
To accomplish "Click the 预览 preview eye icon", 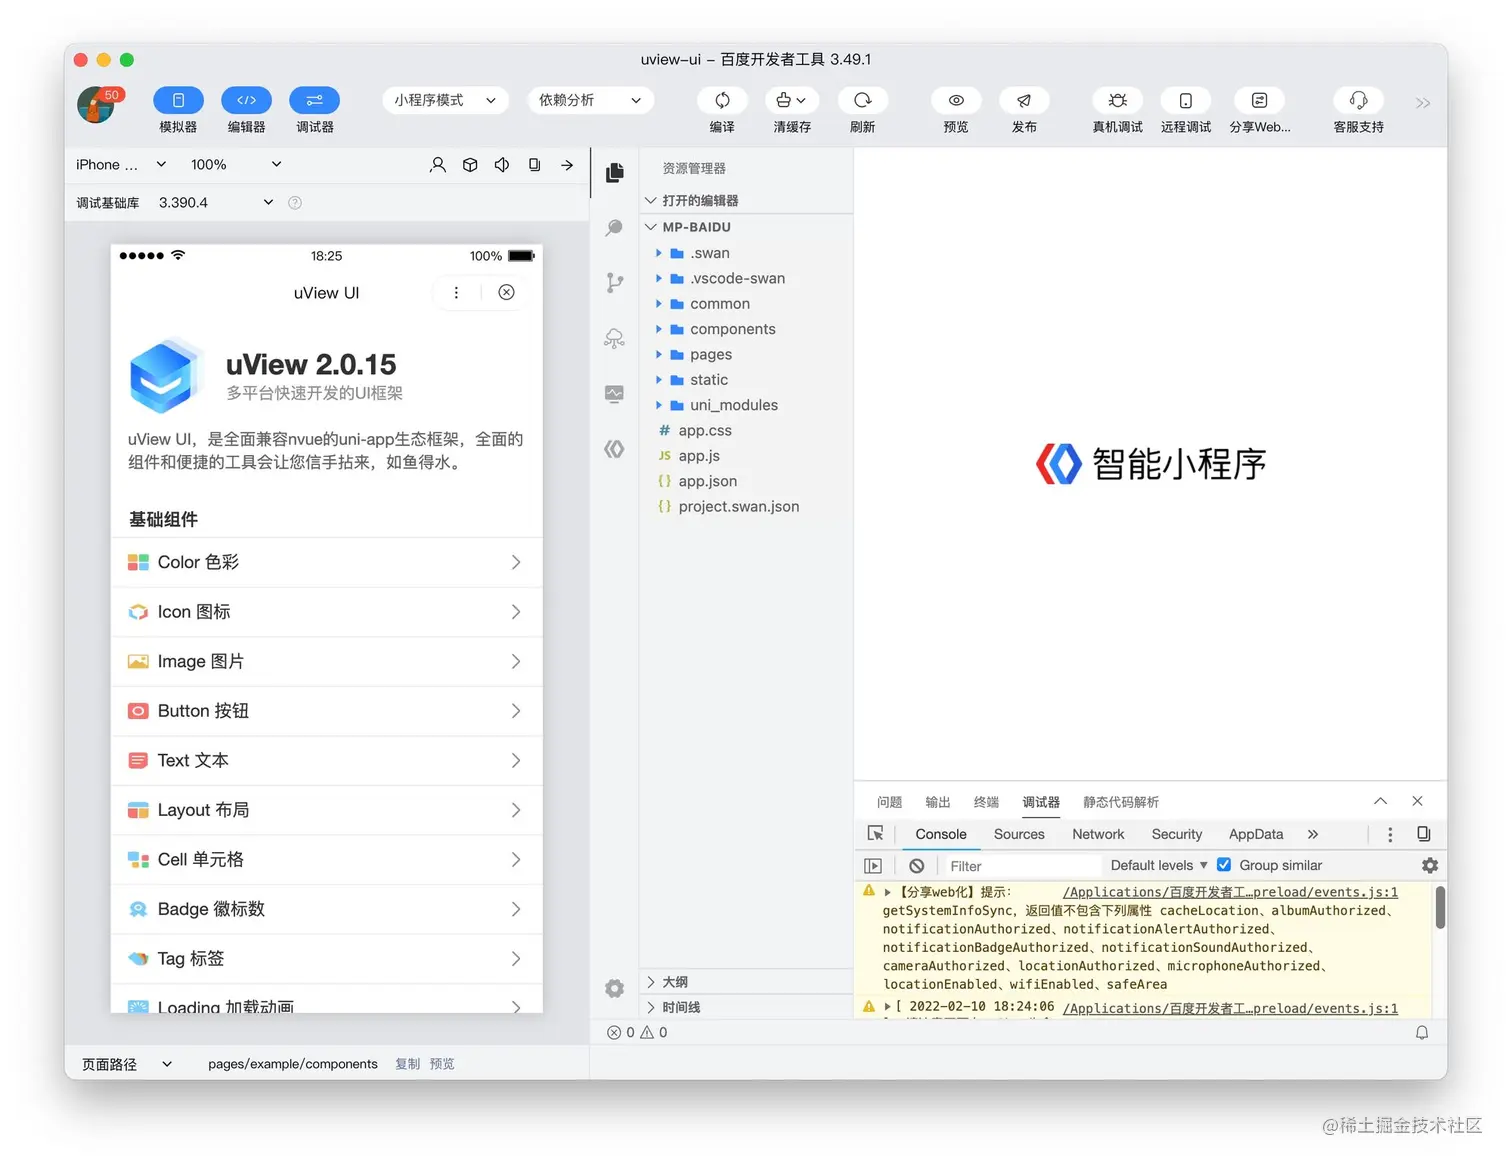I will coord(956,100).
